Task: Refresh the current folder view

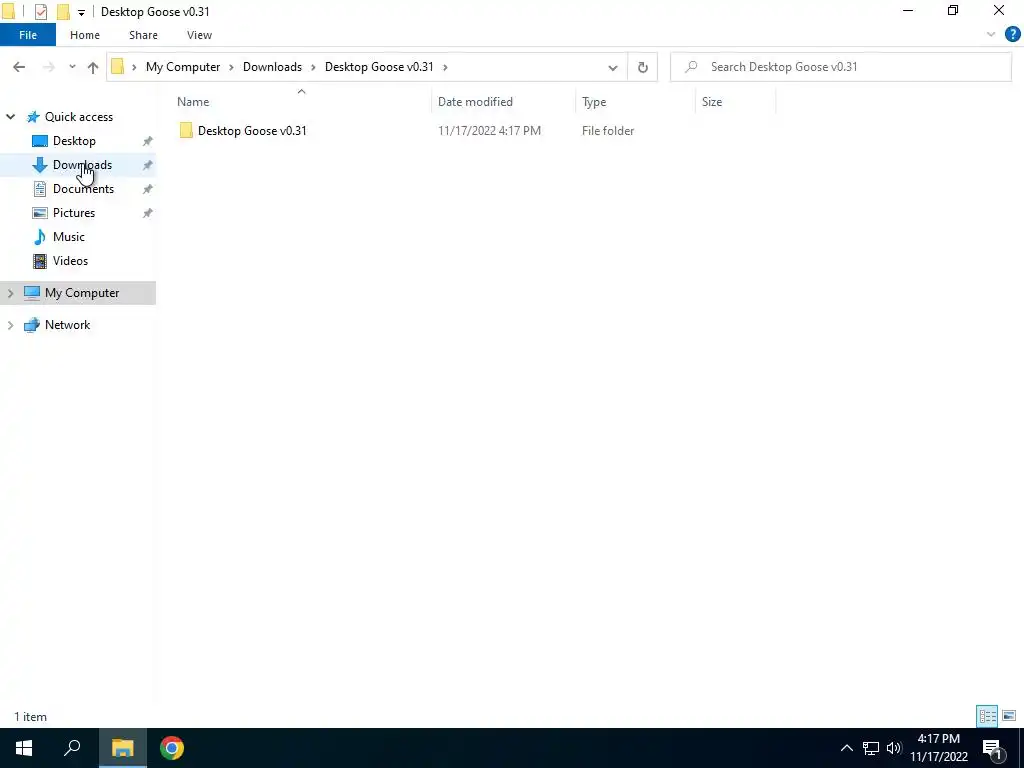Action: (x=643, y=67)
